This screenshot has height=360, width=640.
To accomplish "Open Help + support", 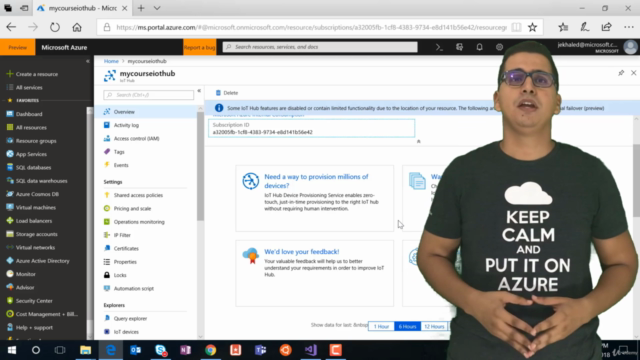I will [x=29, y=327].
